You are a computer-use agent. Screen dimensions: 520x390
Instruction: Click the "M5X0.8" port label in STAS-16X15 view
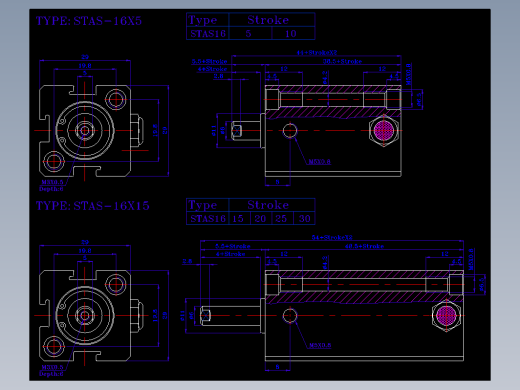point(320,345)
